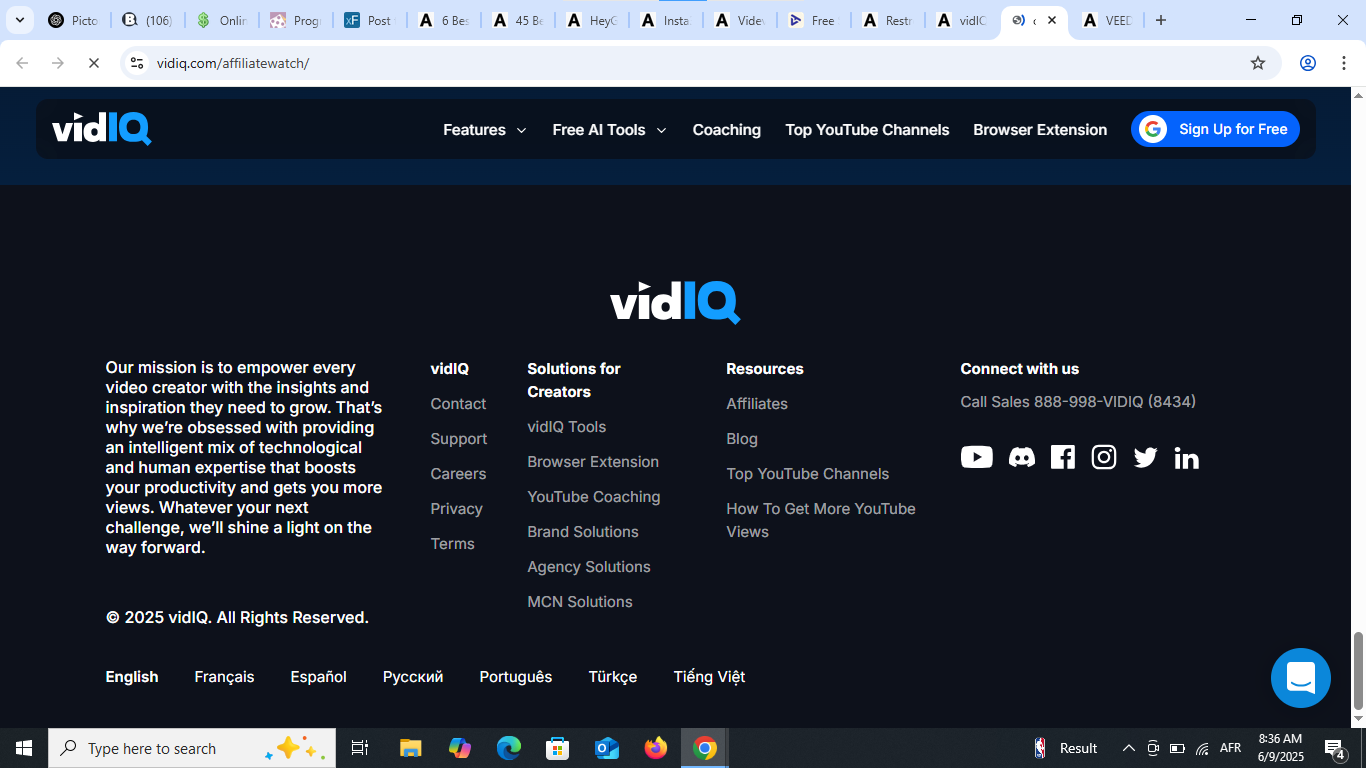Viewport: 1366px width, 768px height.
Task: Open vidIQ YouTube channel icon
Action: 976,457
